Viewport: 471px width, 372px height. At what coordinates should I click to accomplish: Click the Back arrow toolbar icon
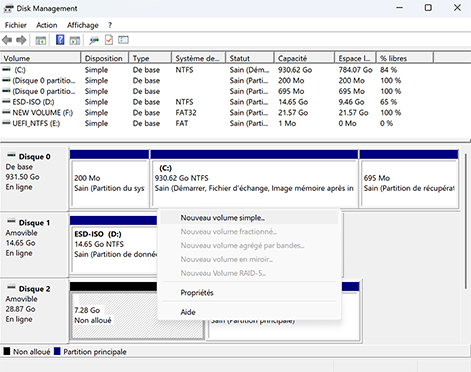pyautogui.click(x=7, y=40)
